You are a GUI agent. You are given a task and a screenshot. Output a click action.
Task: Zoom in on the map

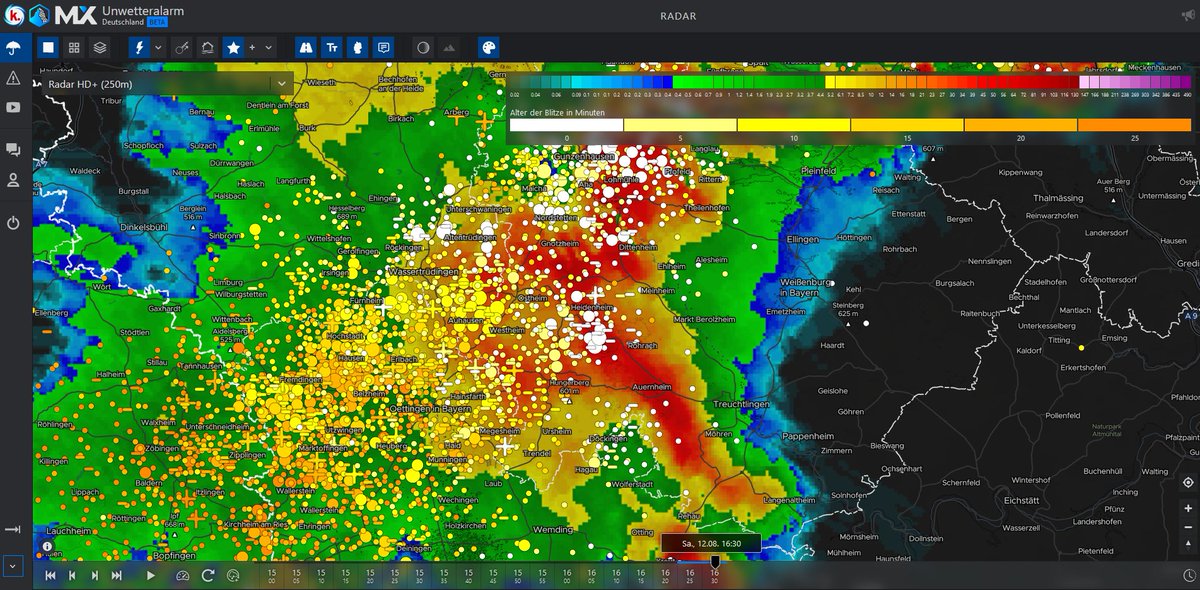pyautogui.click(x=1187, y=507)
